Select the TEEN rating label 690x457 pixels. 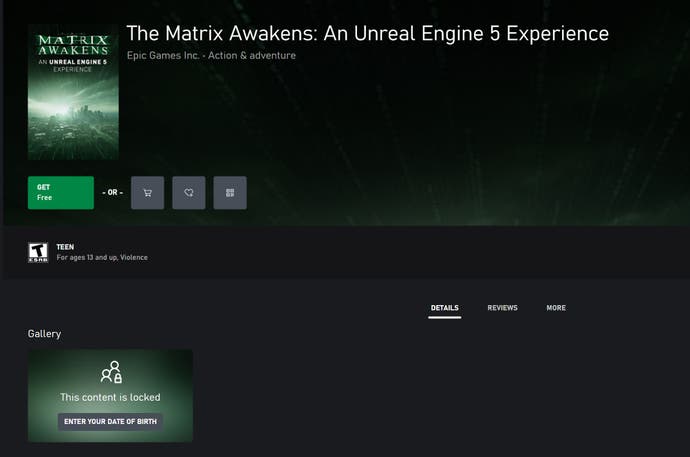pos(65,247)
